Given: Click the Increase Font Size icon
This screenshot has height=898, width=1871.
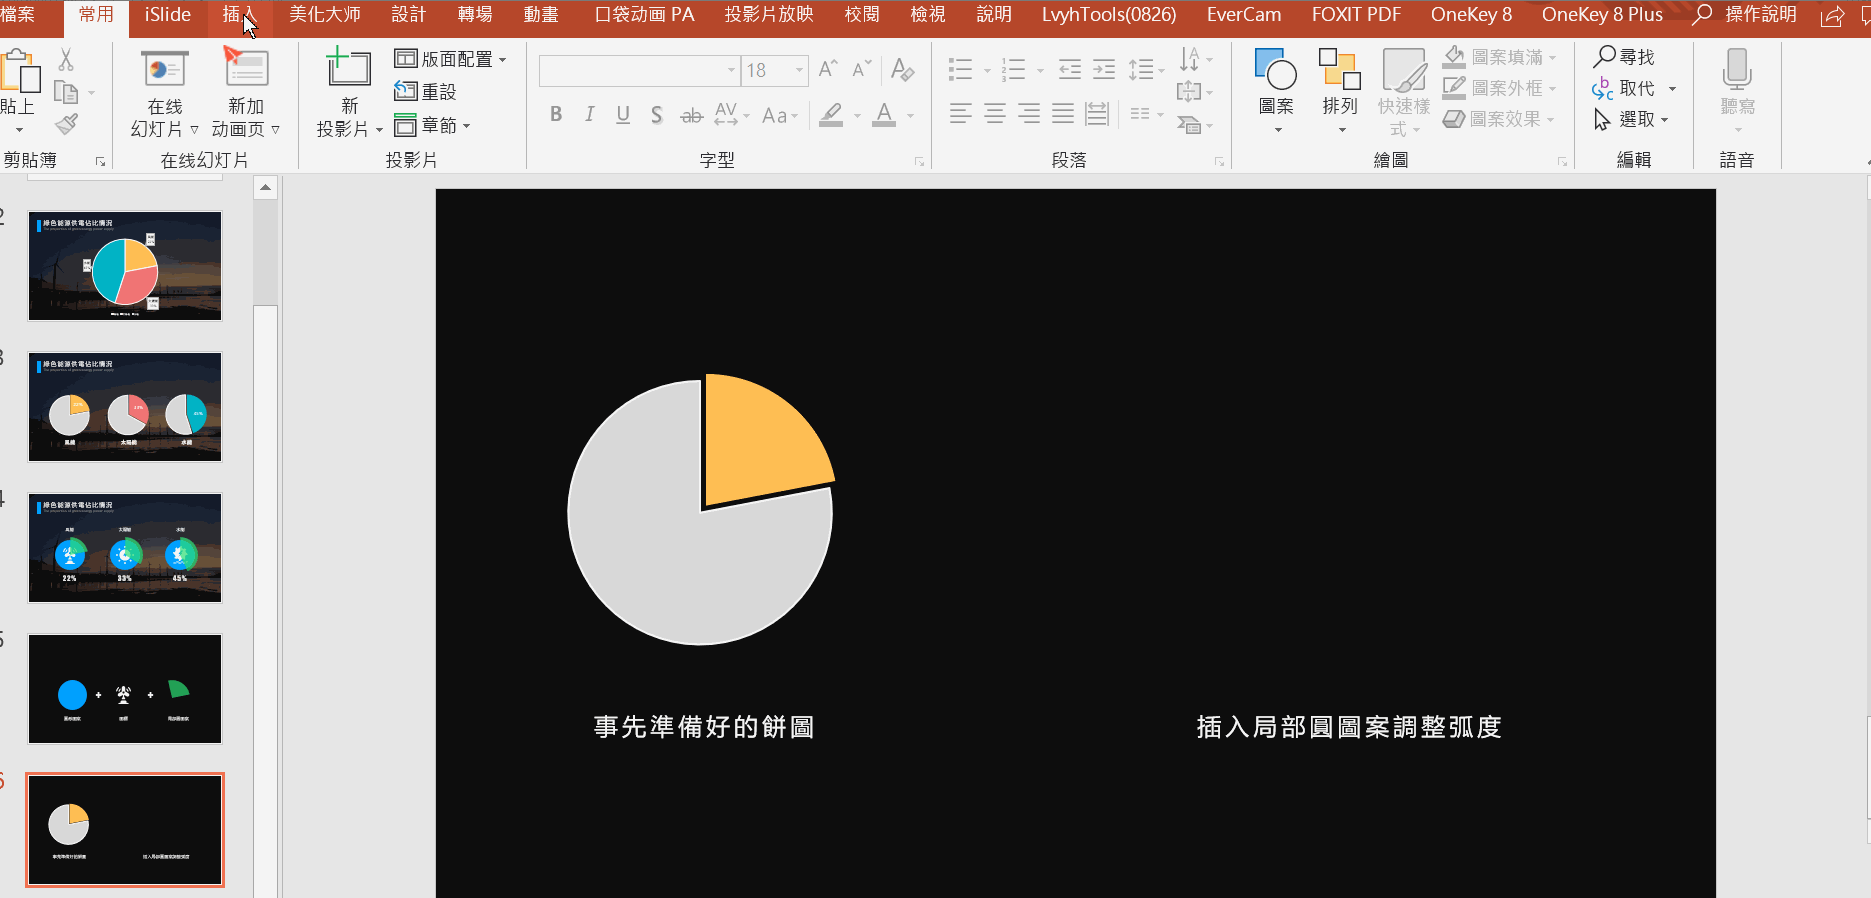Looking at the screenshot, I should tap(827, 69).
